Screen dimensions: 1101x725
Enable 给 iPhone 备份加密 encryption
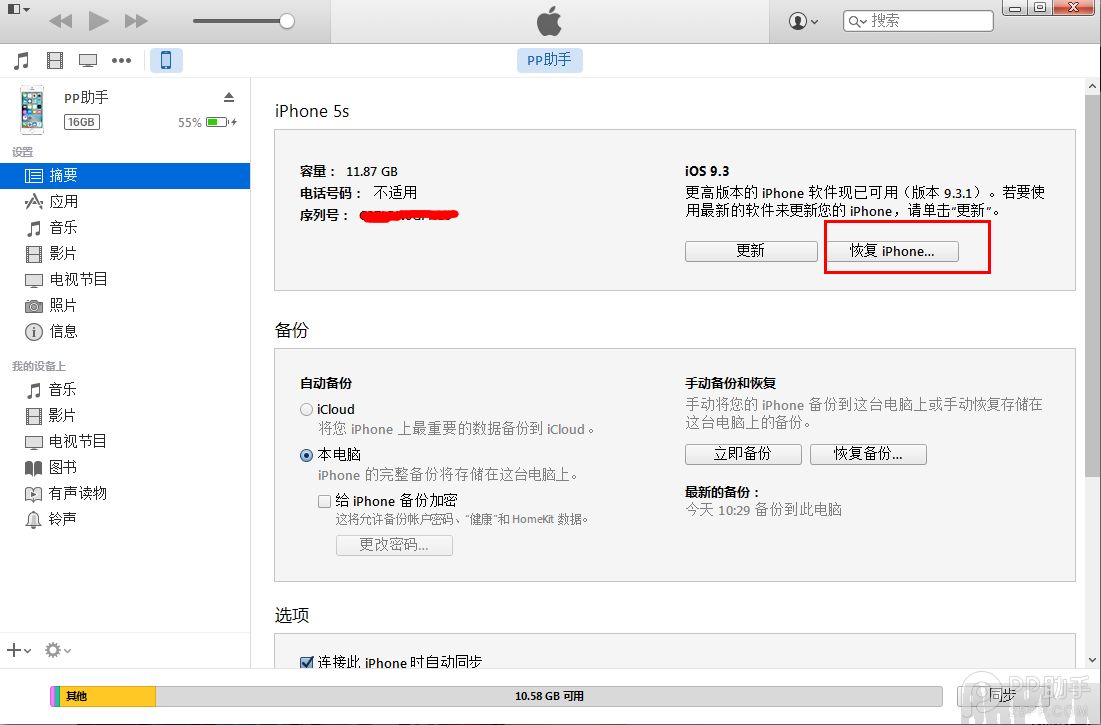(x=324, y=500)
